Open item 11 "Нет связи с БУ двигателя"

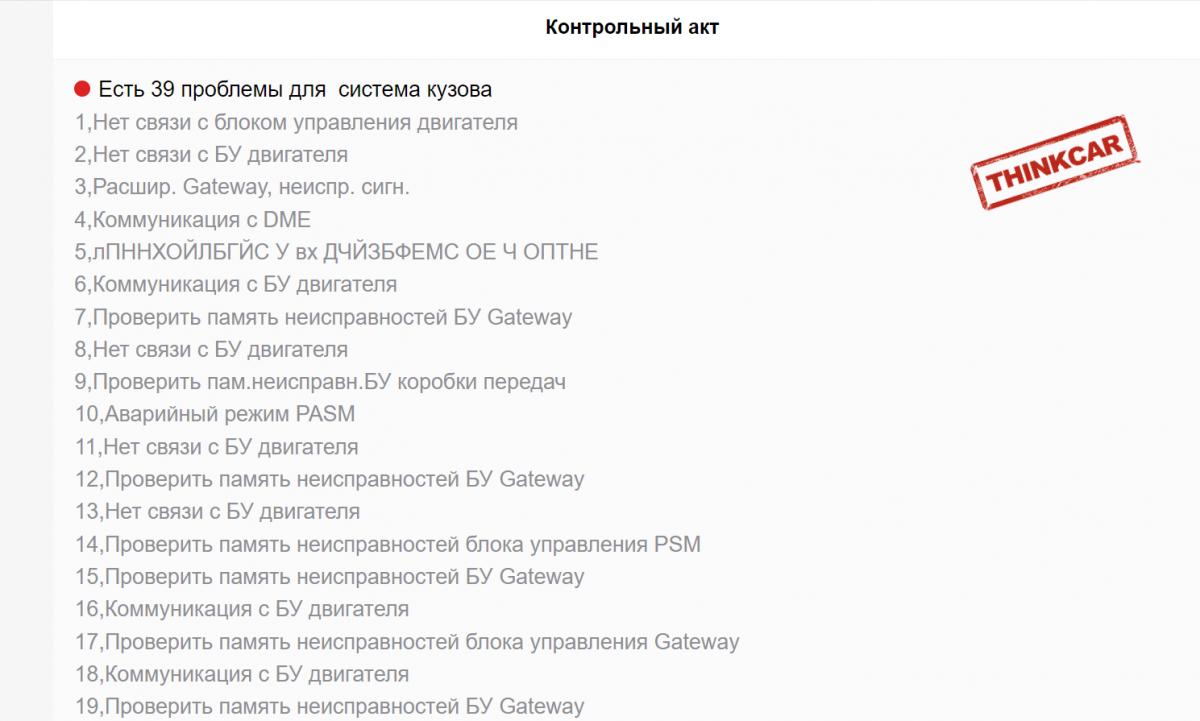point(217,447)
